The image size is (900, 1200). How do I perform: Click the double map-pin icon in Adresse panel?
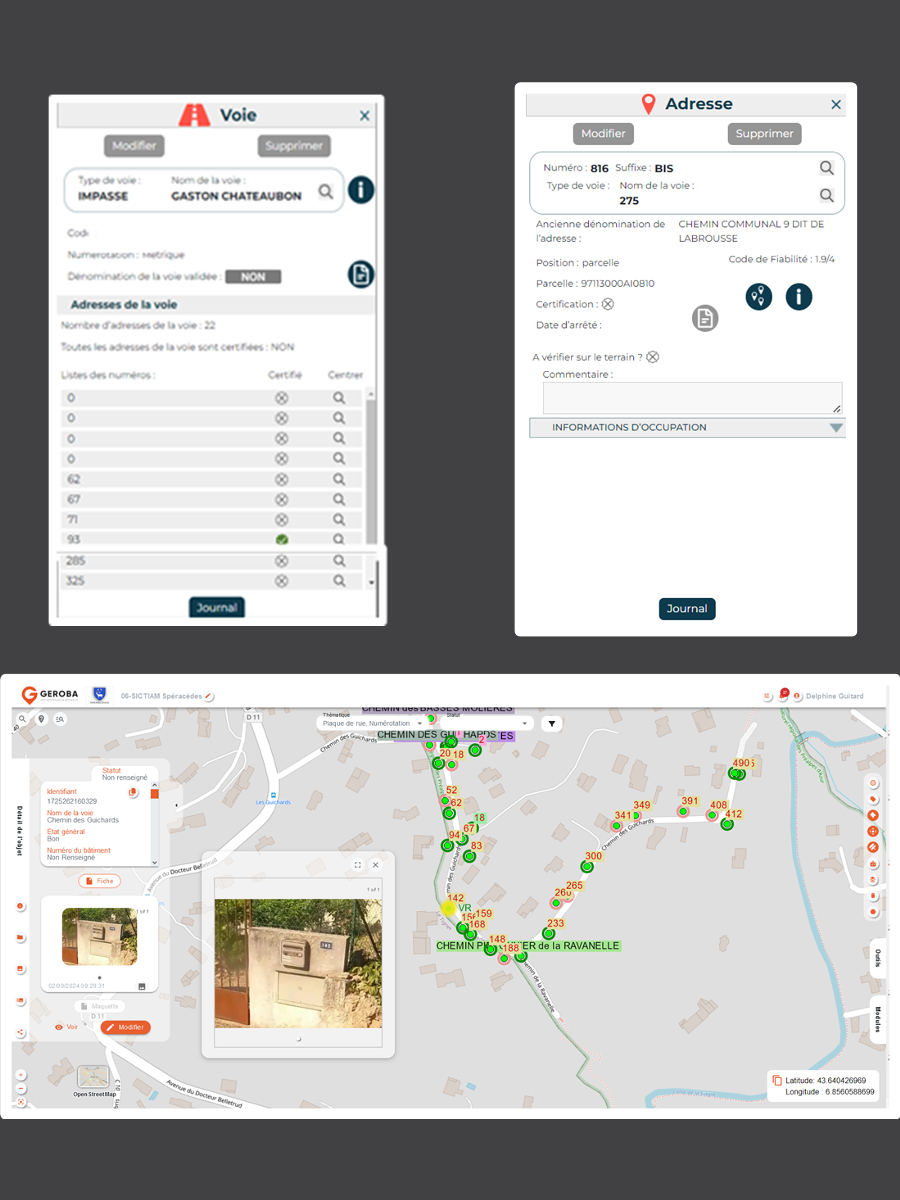click(759, 296)
